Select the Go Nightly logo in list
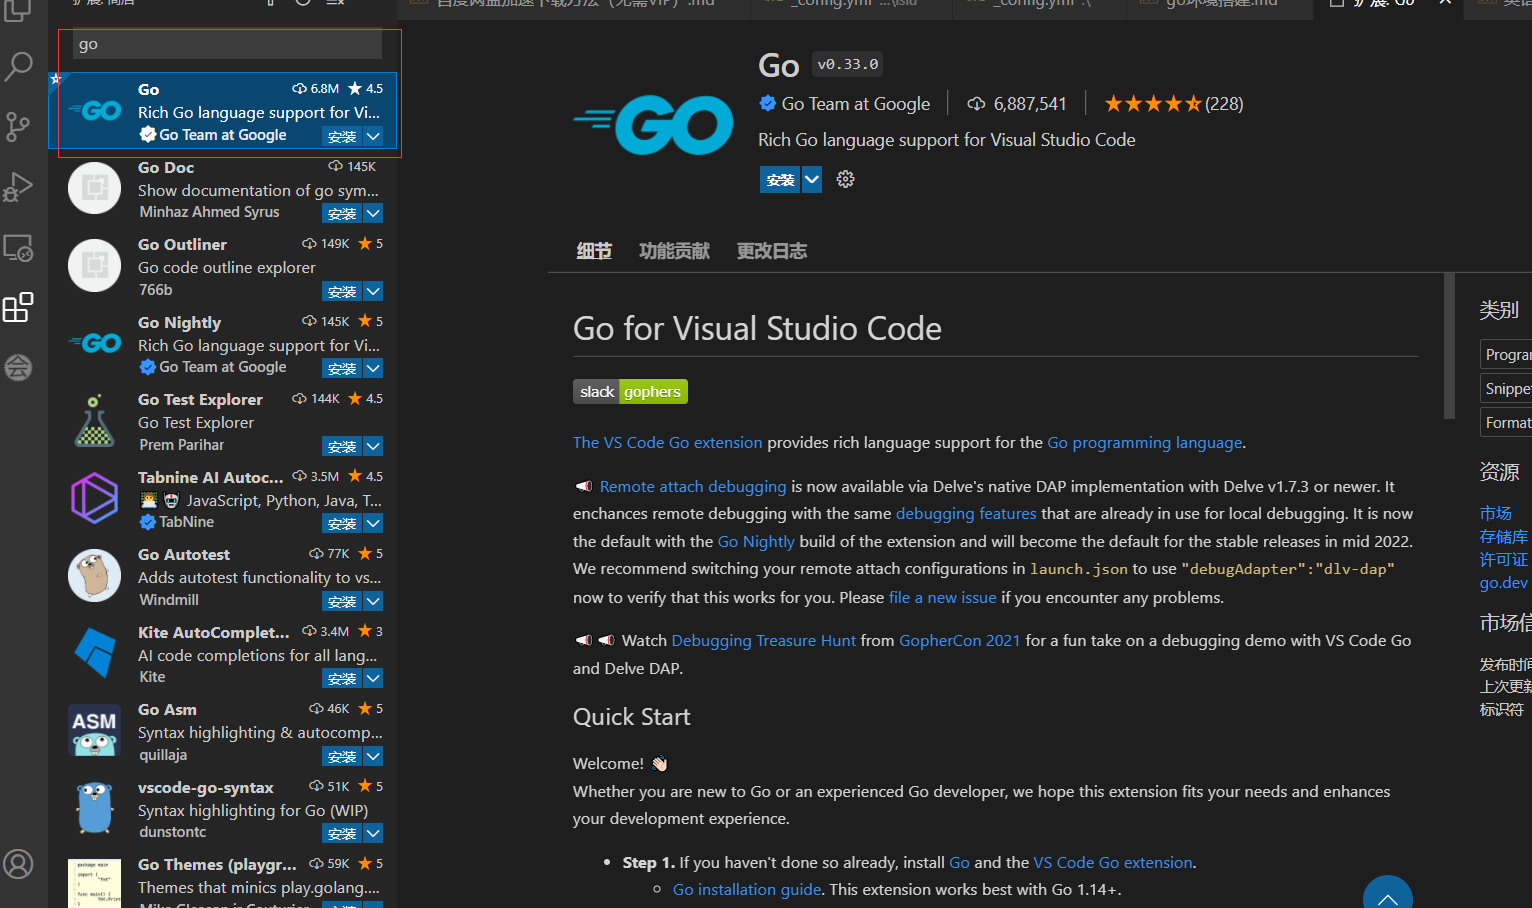This screenshot has width=1532, height=908. point(94,343)
